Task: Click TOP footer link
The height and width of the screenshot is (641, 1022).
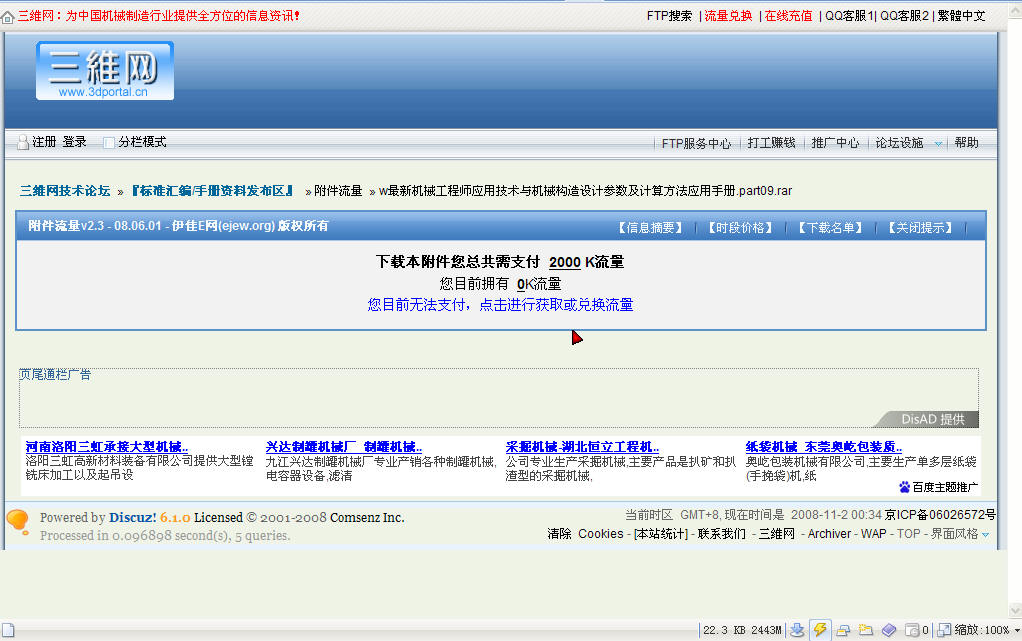Action: click(909, 534)
